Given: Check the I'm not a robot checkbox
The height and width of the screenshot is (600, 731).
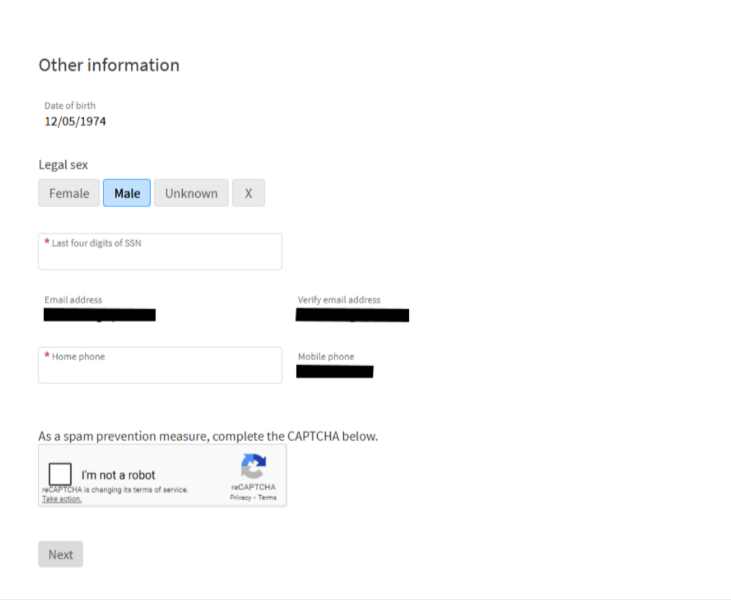Looking at the screenshot, I should click(x=60, y=474).
